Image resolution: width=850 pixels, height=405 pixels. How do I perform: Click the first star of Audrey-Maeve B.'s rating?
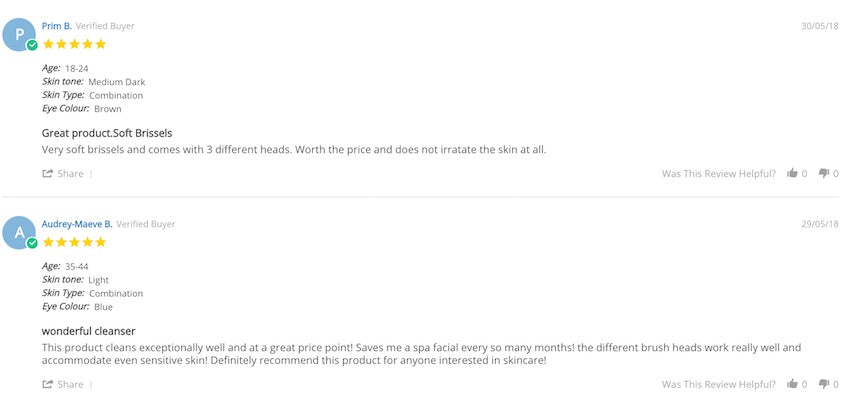pos(48,242)
